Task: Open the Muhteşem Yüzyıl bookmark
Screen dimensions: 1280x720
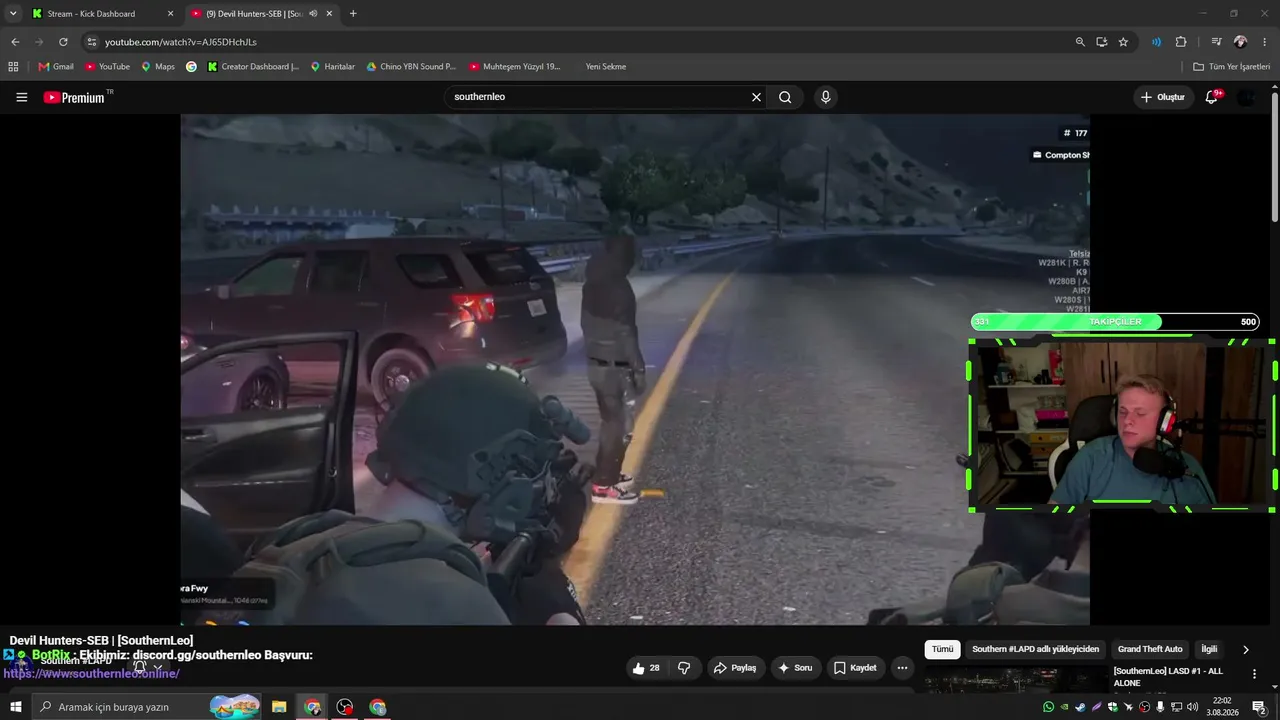Action: 515,67
